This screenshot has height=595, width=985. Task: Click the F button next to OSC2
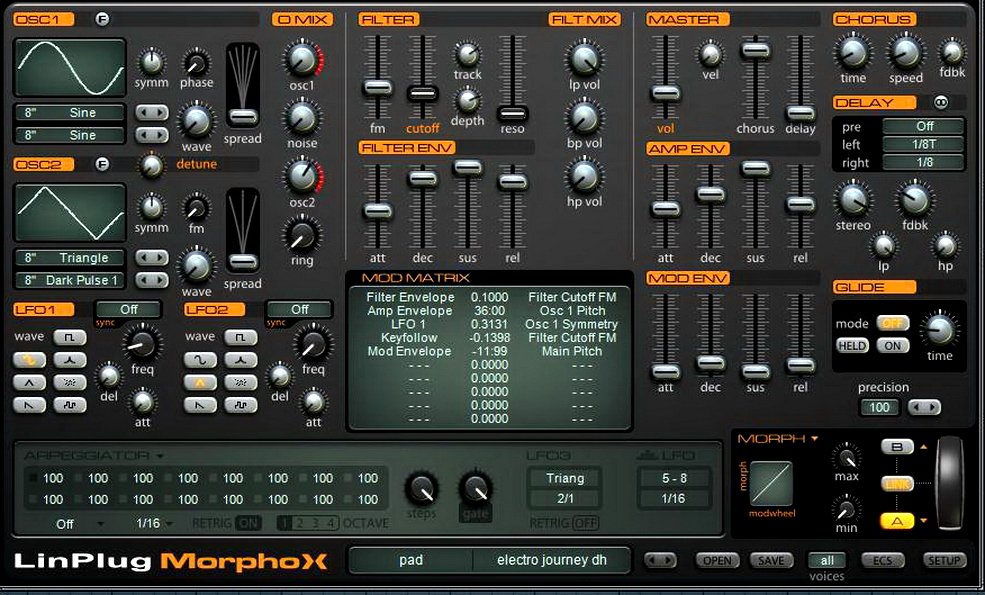pyautogui.click(x=102, y=164)
